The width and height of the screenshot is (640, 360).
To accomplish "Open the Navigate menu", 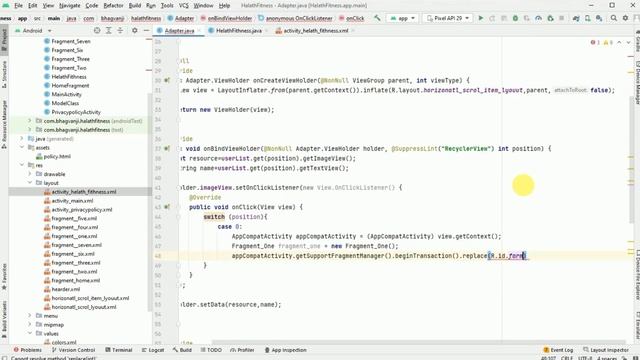I will [69, 5].
